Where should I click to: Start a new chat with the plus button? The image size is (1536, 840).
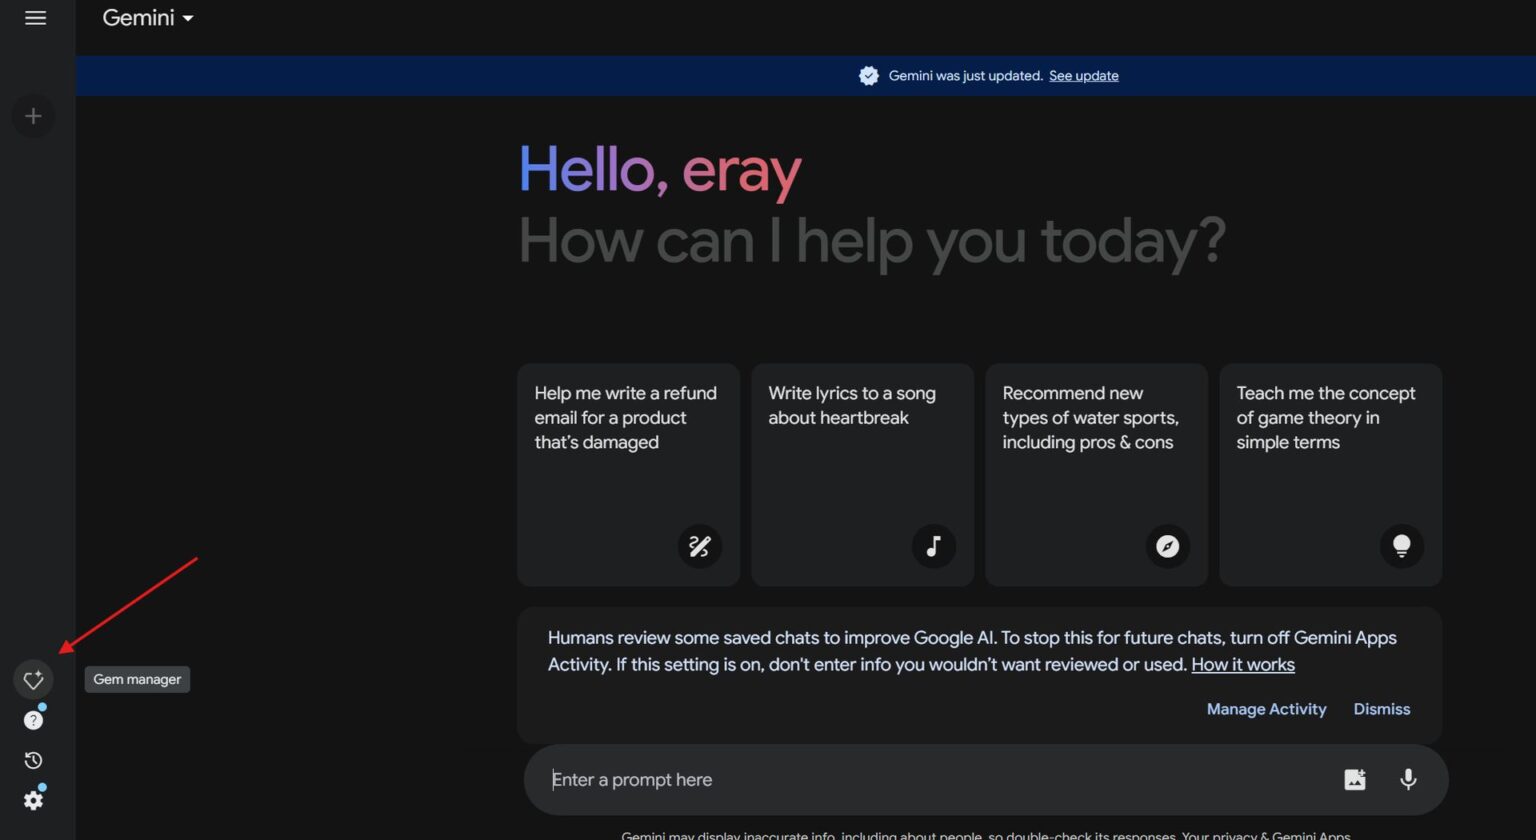(x=33, y=116)
